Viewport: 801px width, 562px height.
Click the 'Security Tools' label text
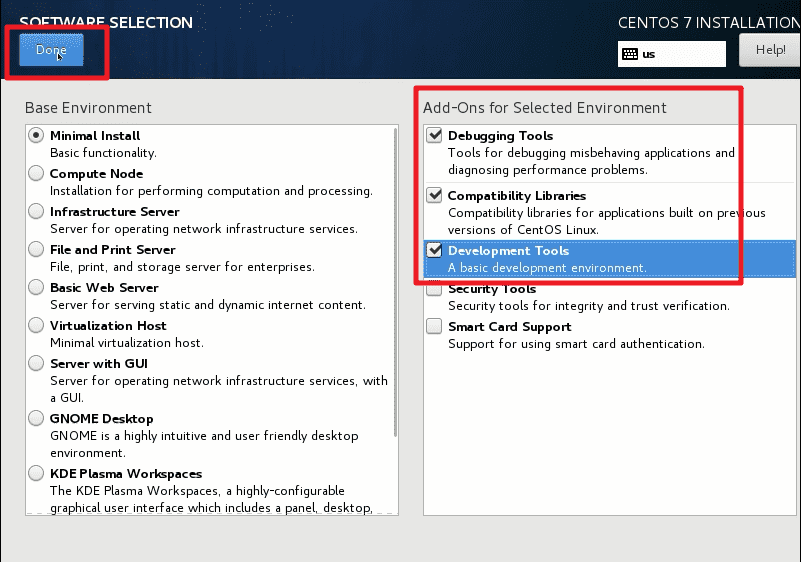(x=492, y=289)
